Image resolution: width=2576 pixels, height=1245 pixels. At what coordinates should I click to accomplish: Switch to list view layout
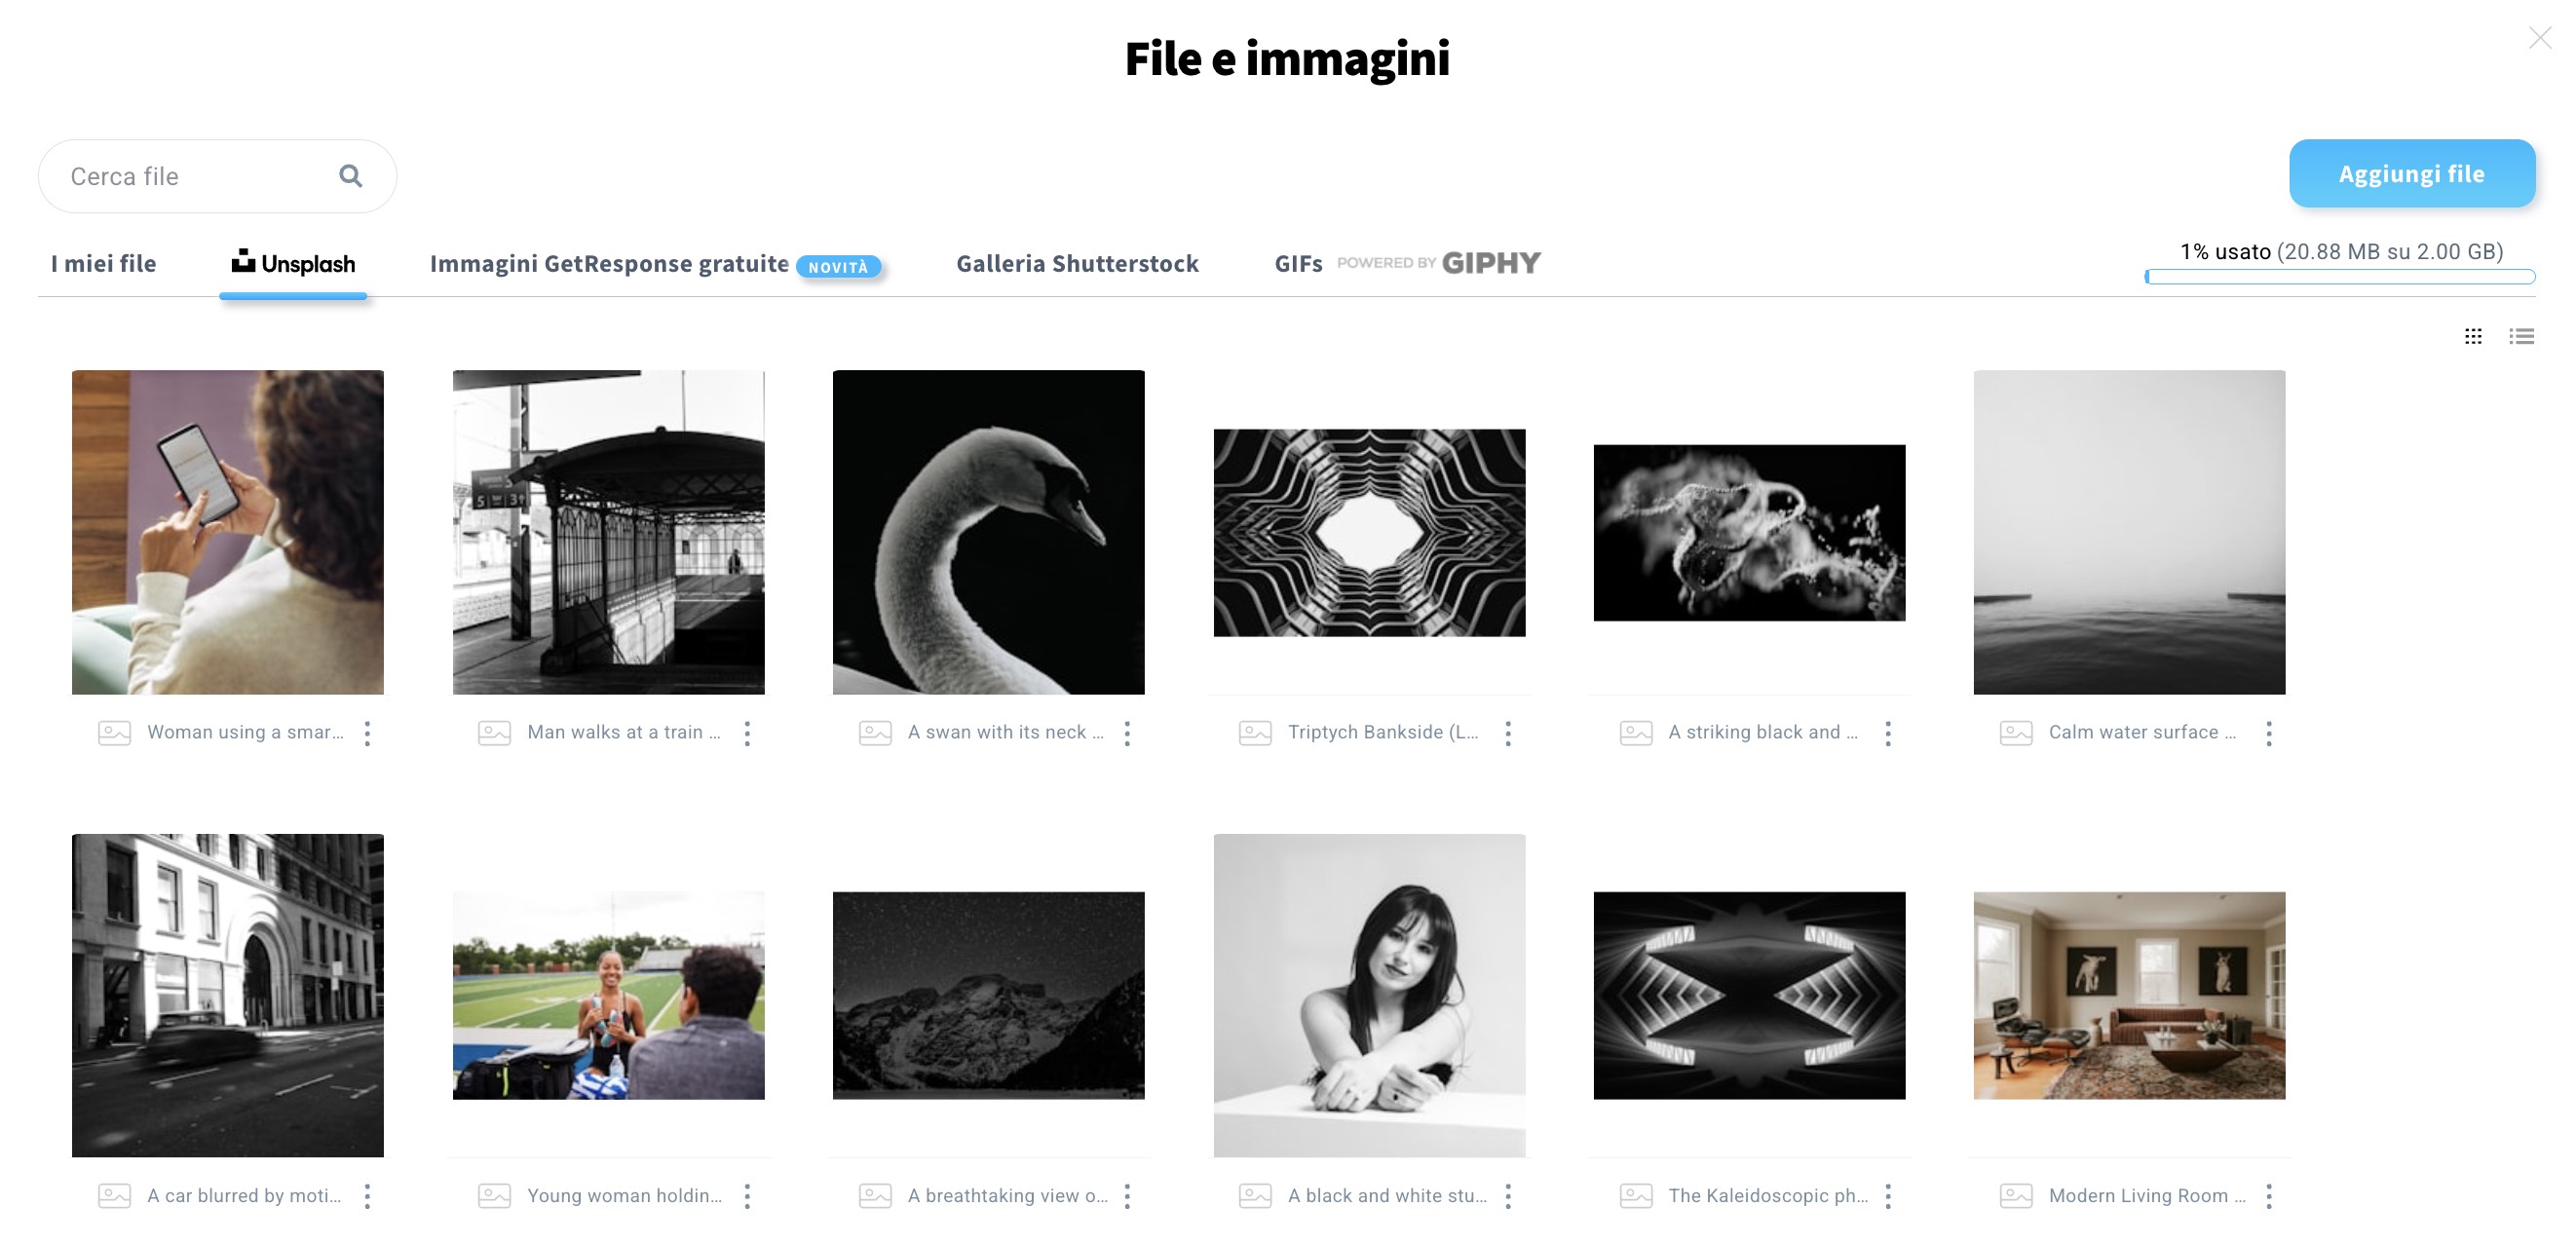pyautogui.click(x=2521, y=336)
